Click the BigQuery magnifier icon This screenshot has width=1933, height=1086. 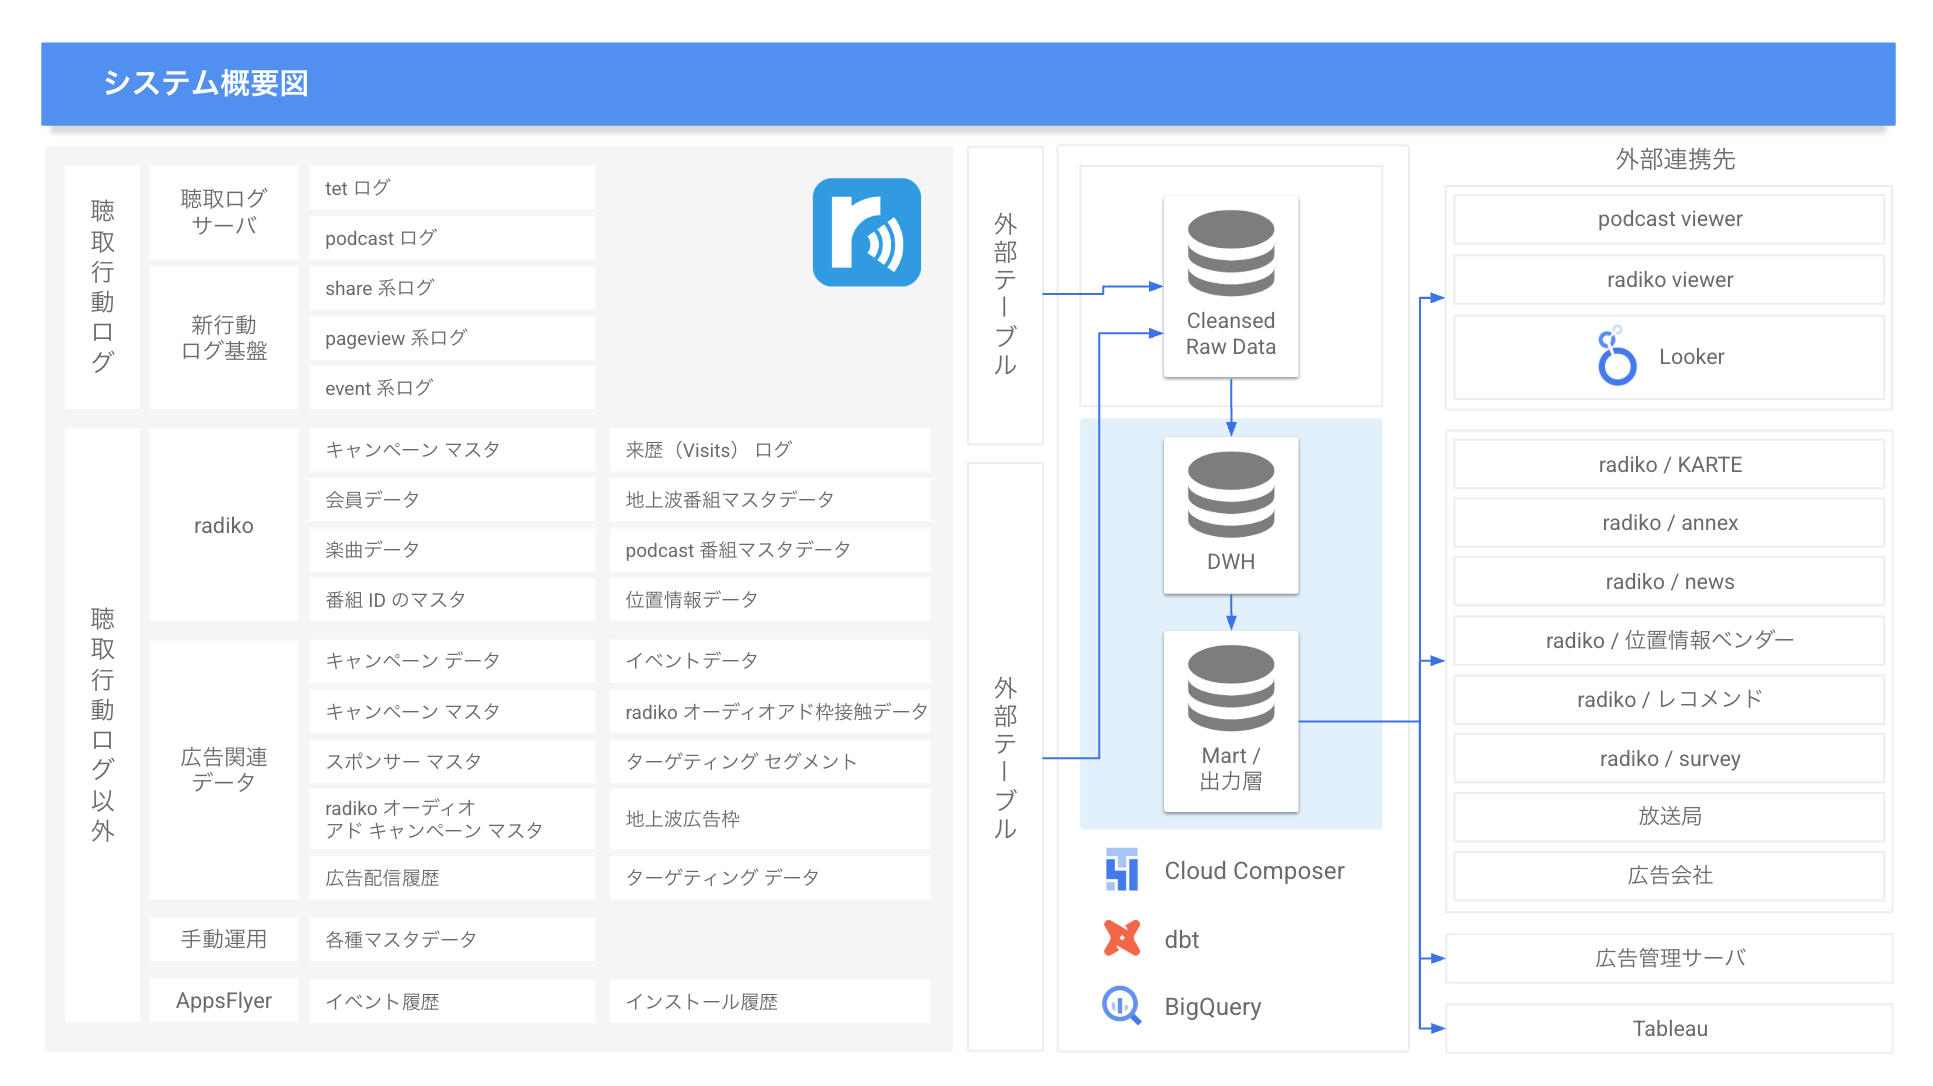(1121, 1006)
